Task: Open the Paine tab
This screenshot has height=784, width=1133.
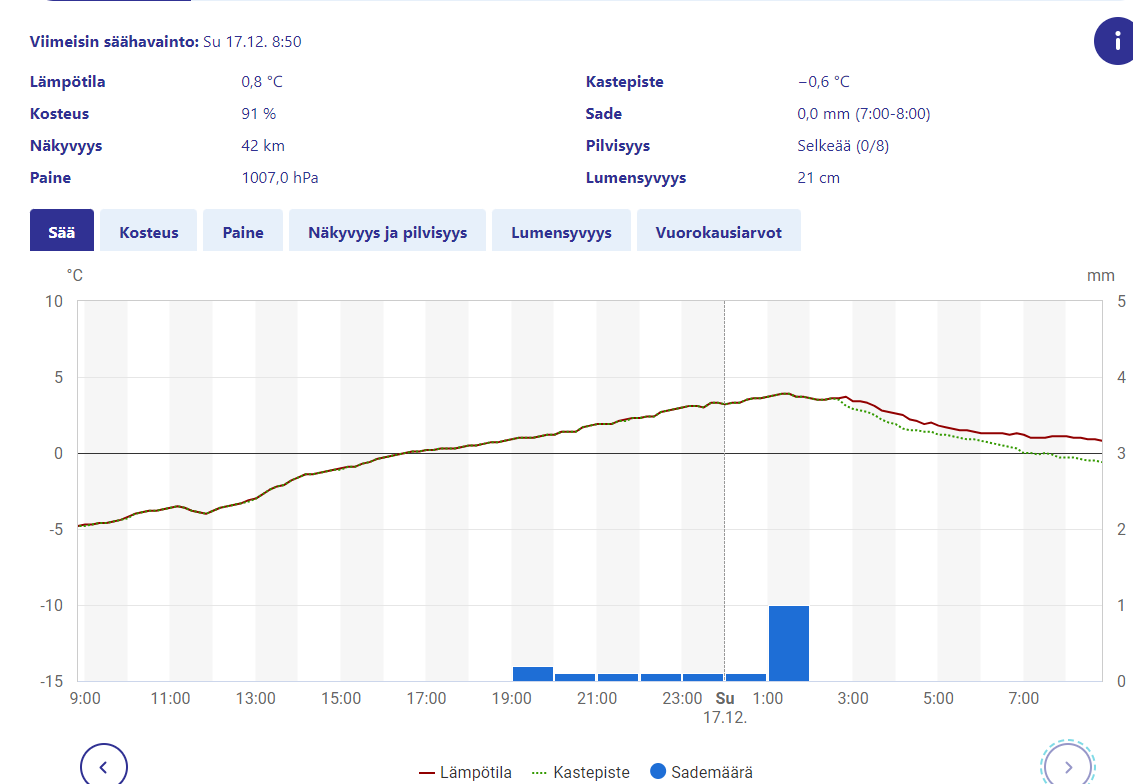Action: click(x=243, y=231)
